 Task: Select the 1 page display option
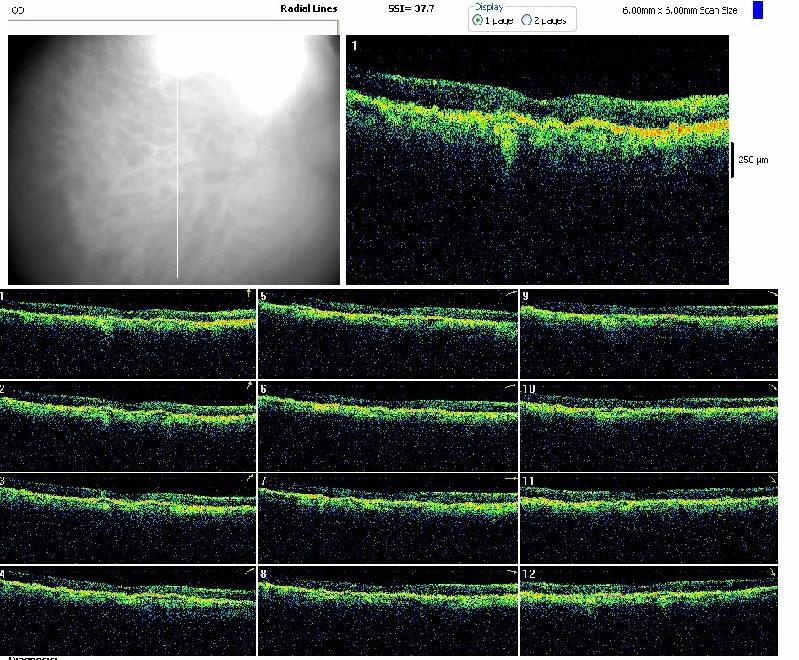click(478, 20)
